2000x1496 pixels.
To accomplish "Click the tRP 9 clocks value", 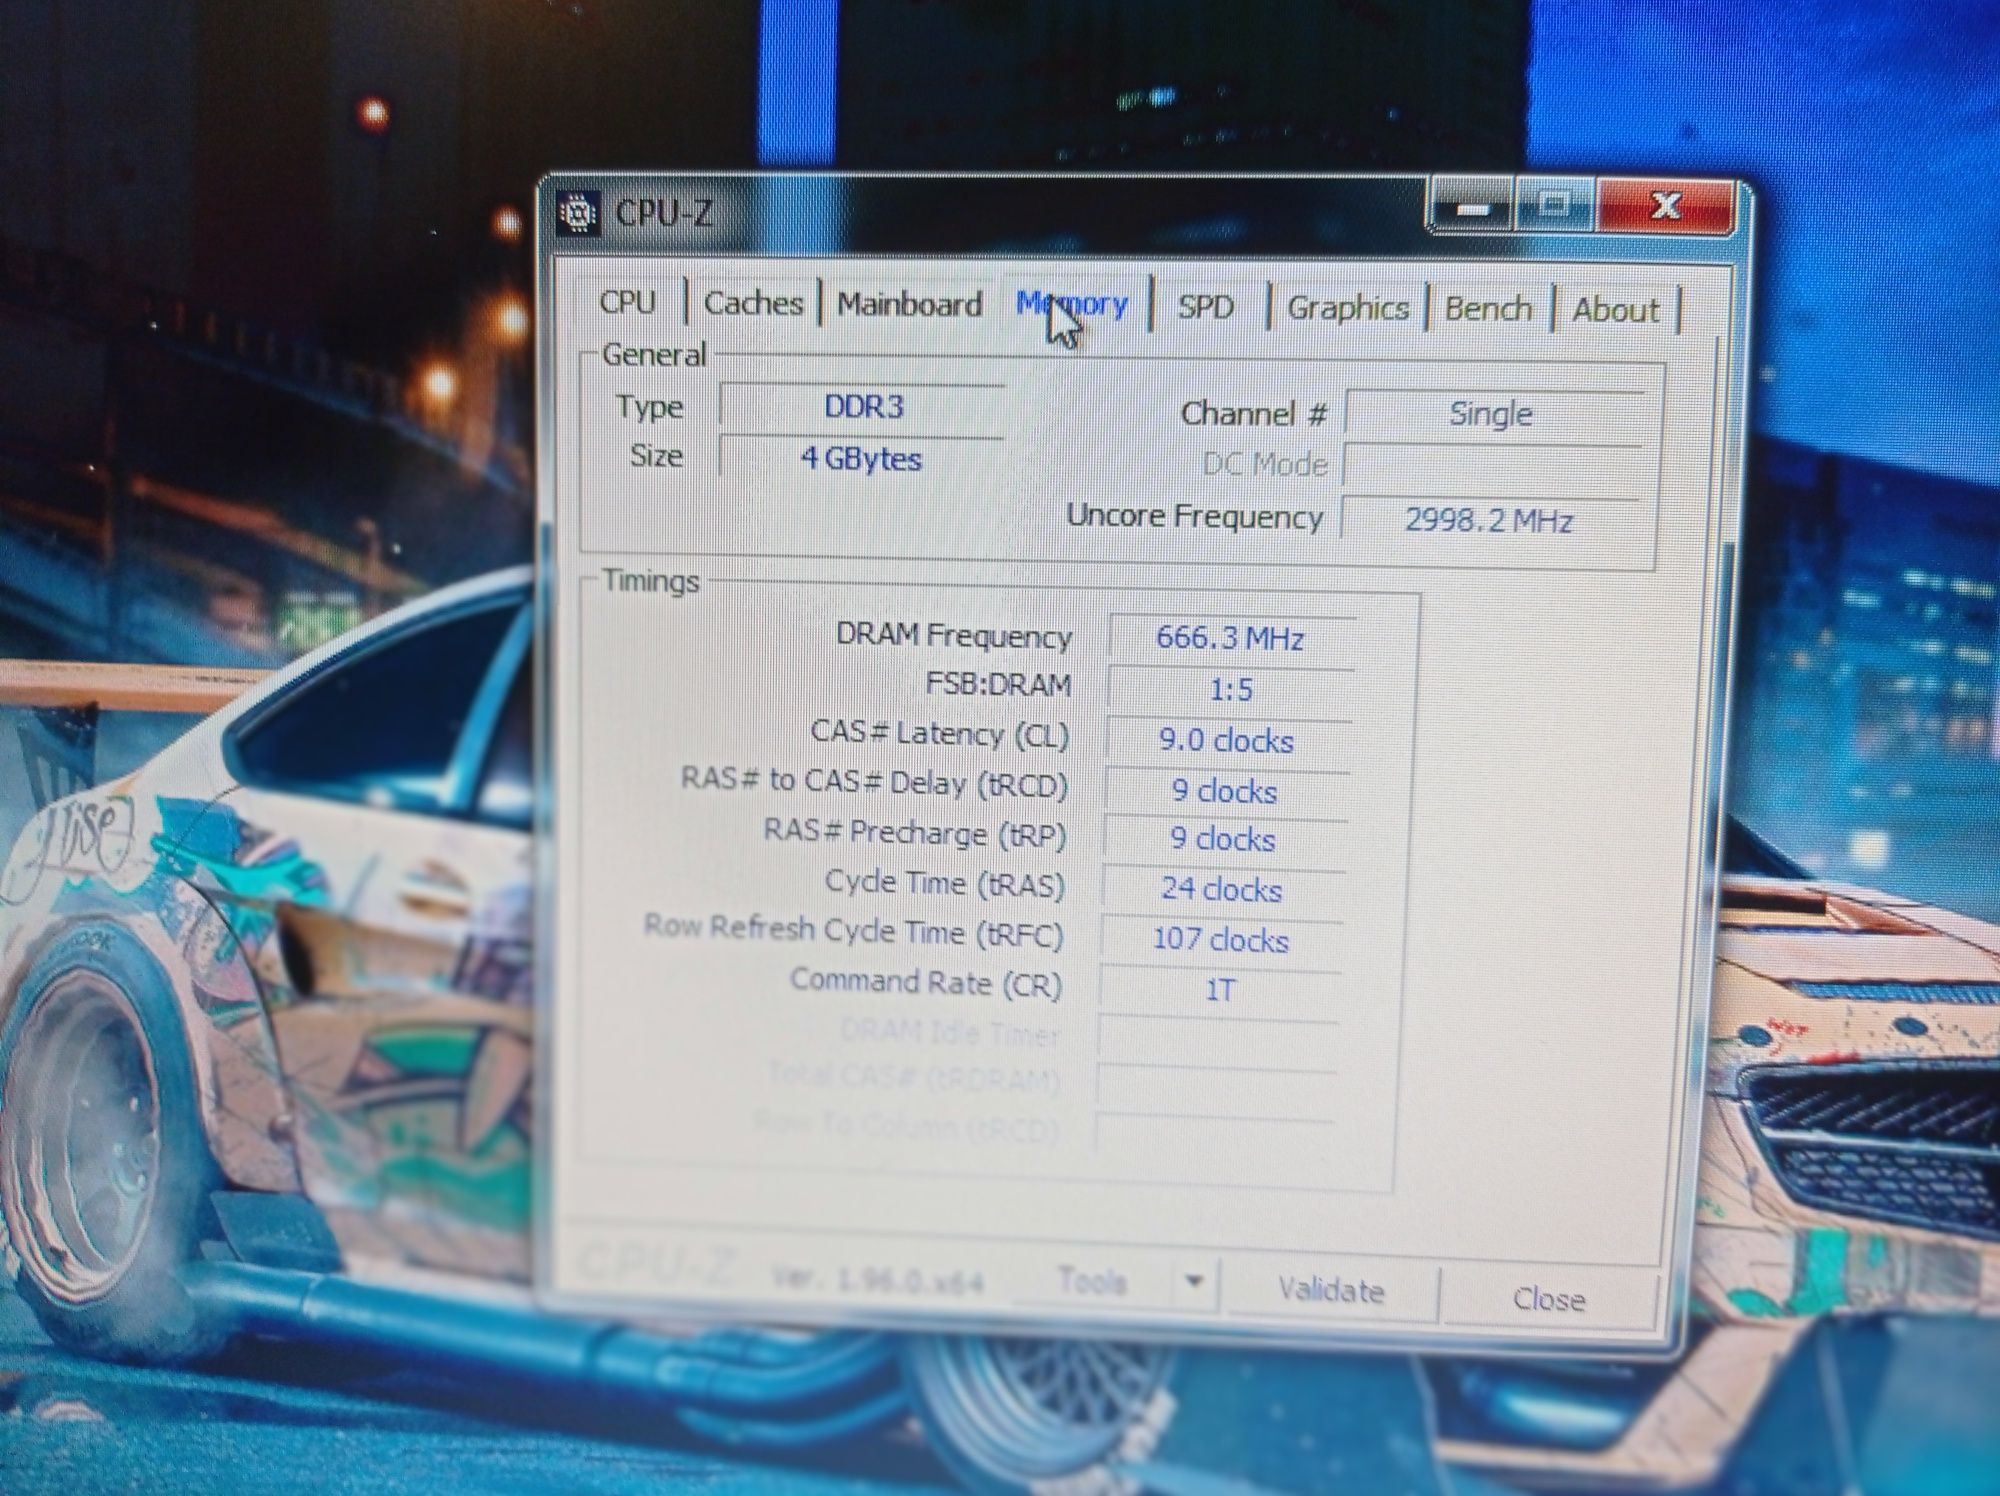I will 1223,839.
